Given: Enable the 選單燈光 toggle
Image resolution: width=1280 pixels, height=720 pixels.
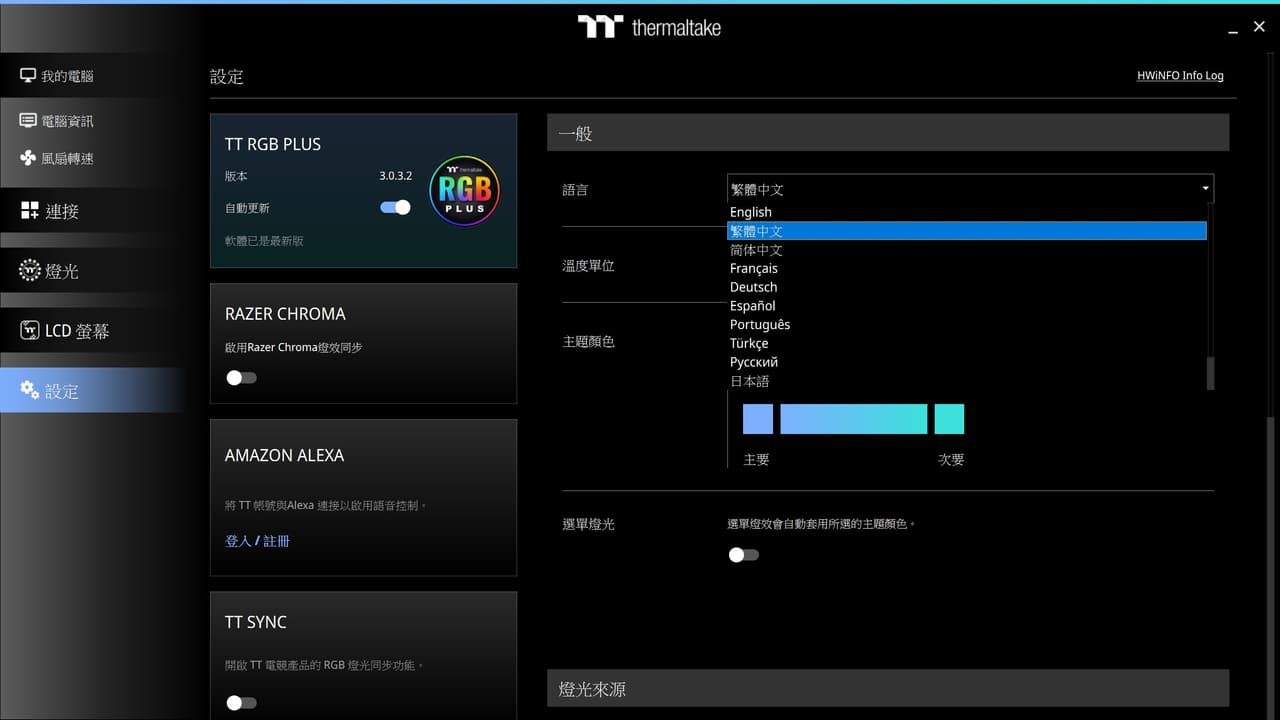Looking at the screenshot, I should tap(743, 555).
